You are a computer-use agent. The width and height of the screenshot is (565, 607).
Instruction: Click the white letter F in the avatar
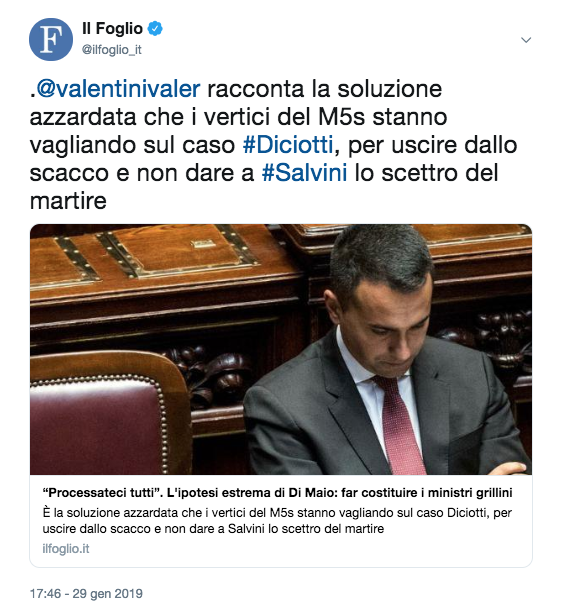pos(51,39)
